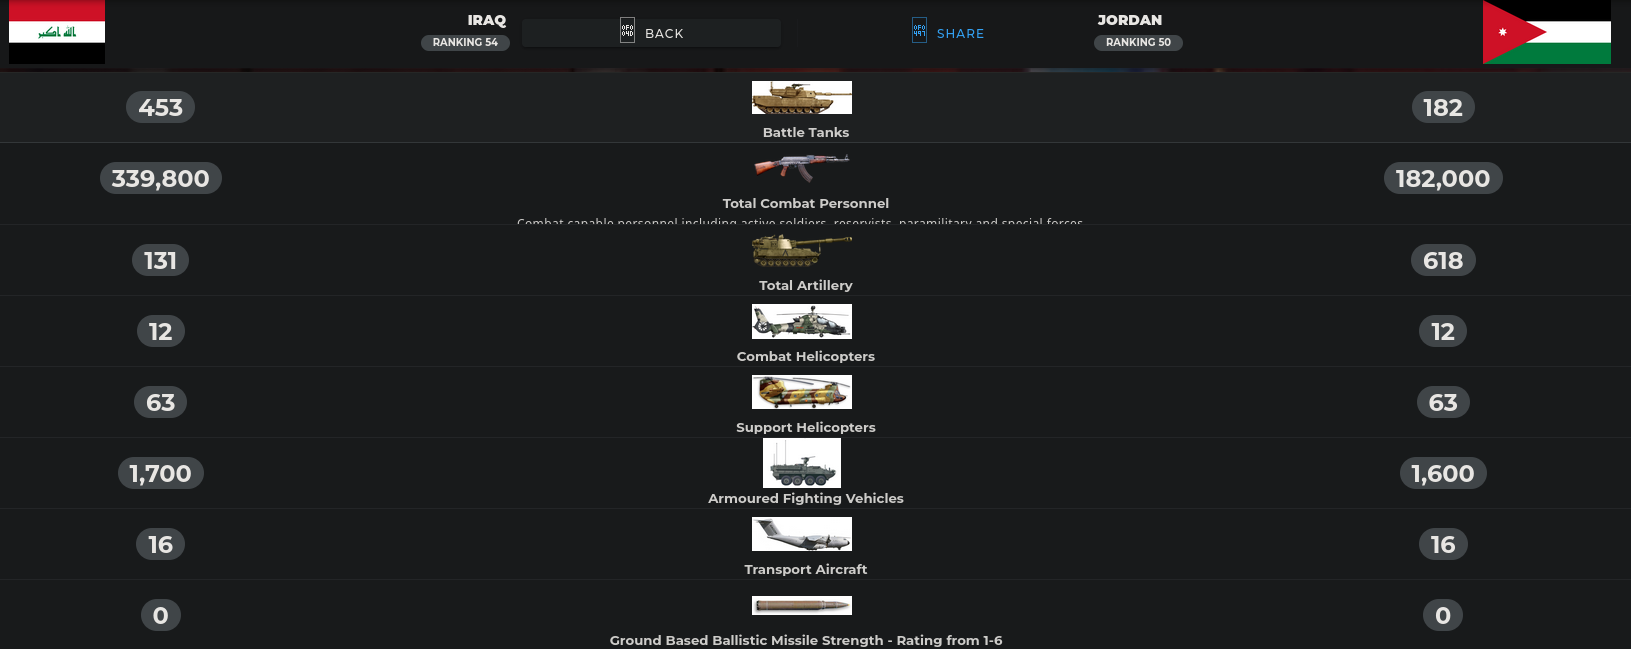
Task: Click the Battle Tanks label
Action: (806, 132)
